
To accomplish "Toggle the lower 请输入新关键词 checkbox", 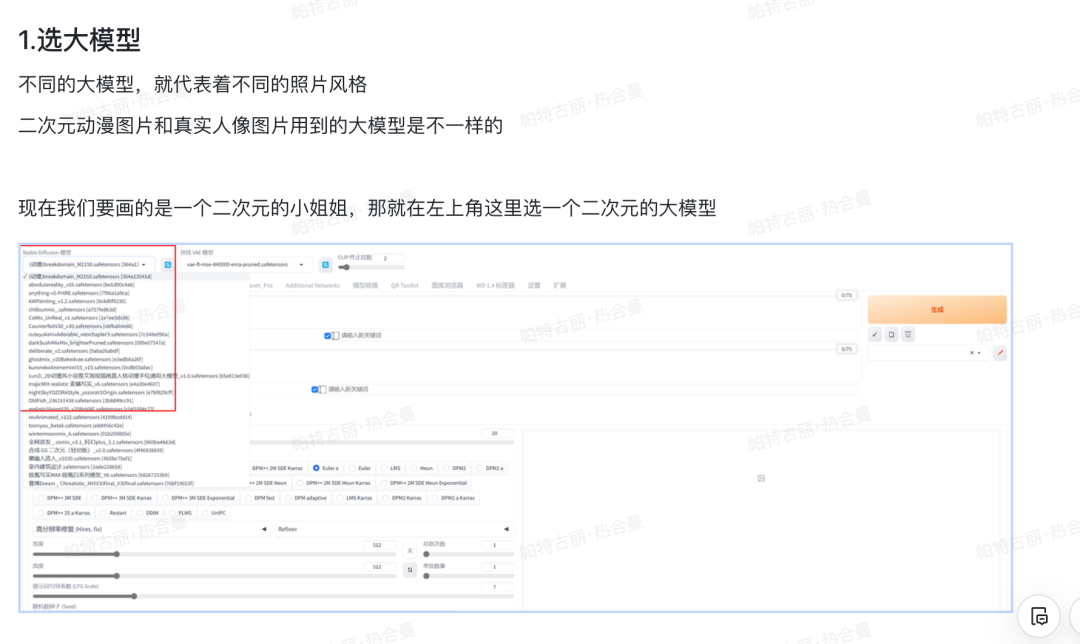I will tap(314, 390).
